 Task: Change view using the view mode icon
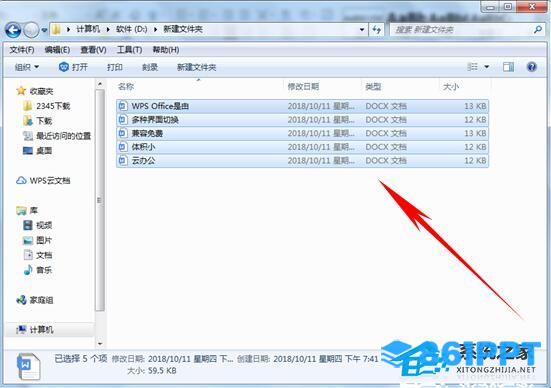[472, 67]
